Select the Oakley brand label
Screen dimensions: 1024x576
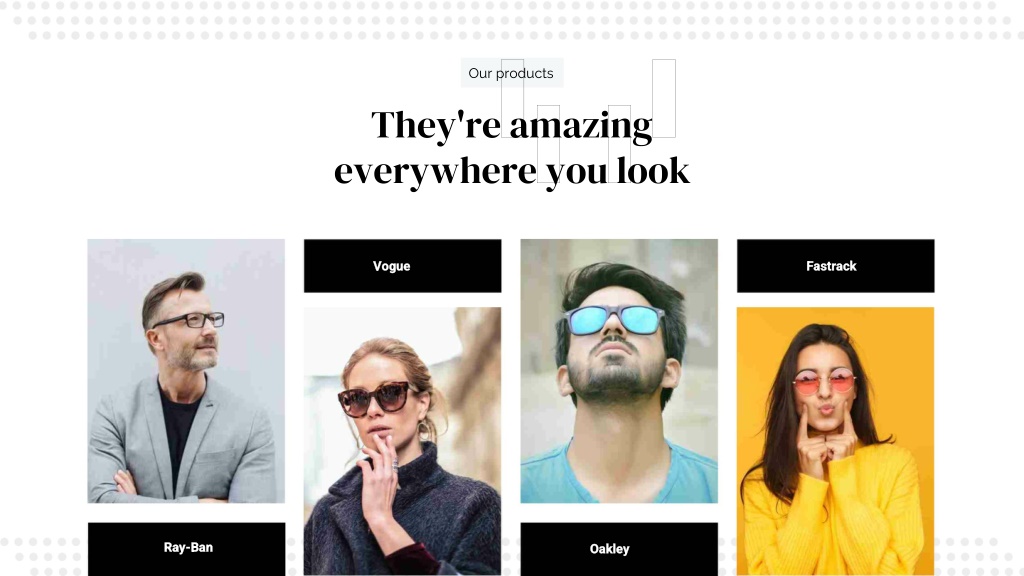[619, 549]
